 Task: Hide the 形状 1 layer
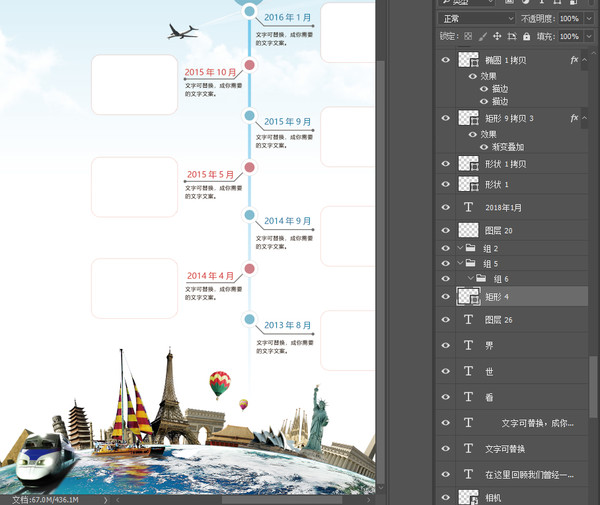445,184
